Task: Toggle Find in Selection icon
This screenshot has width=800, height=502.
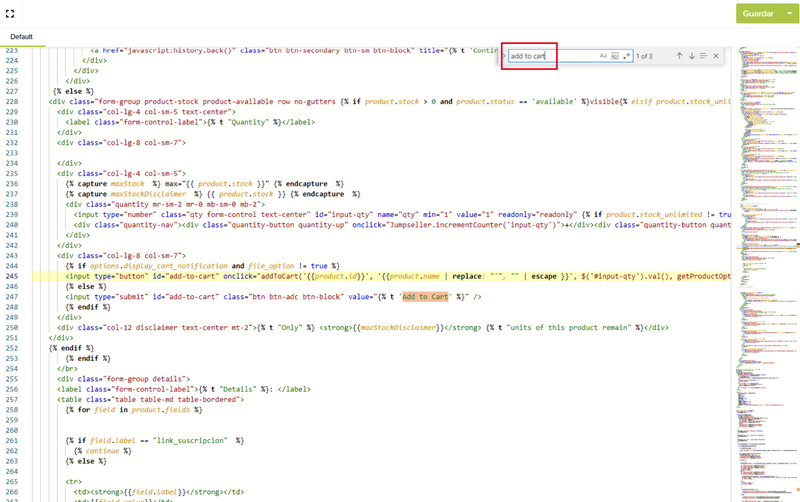Action: click(x=703, y=56)
